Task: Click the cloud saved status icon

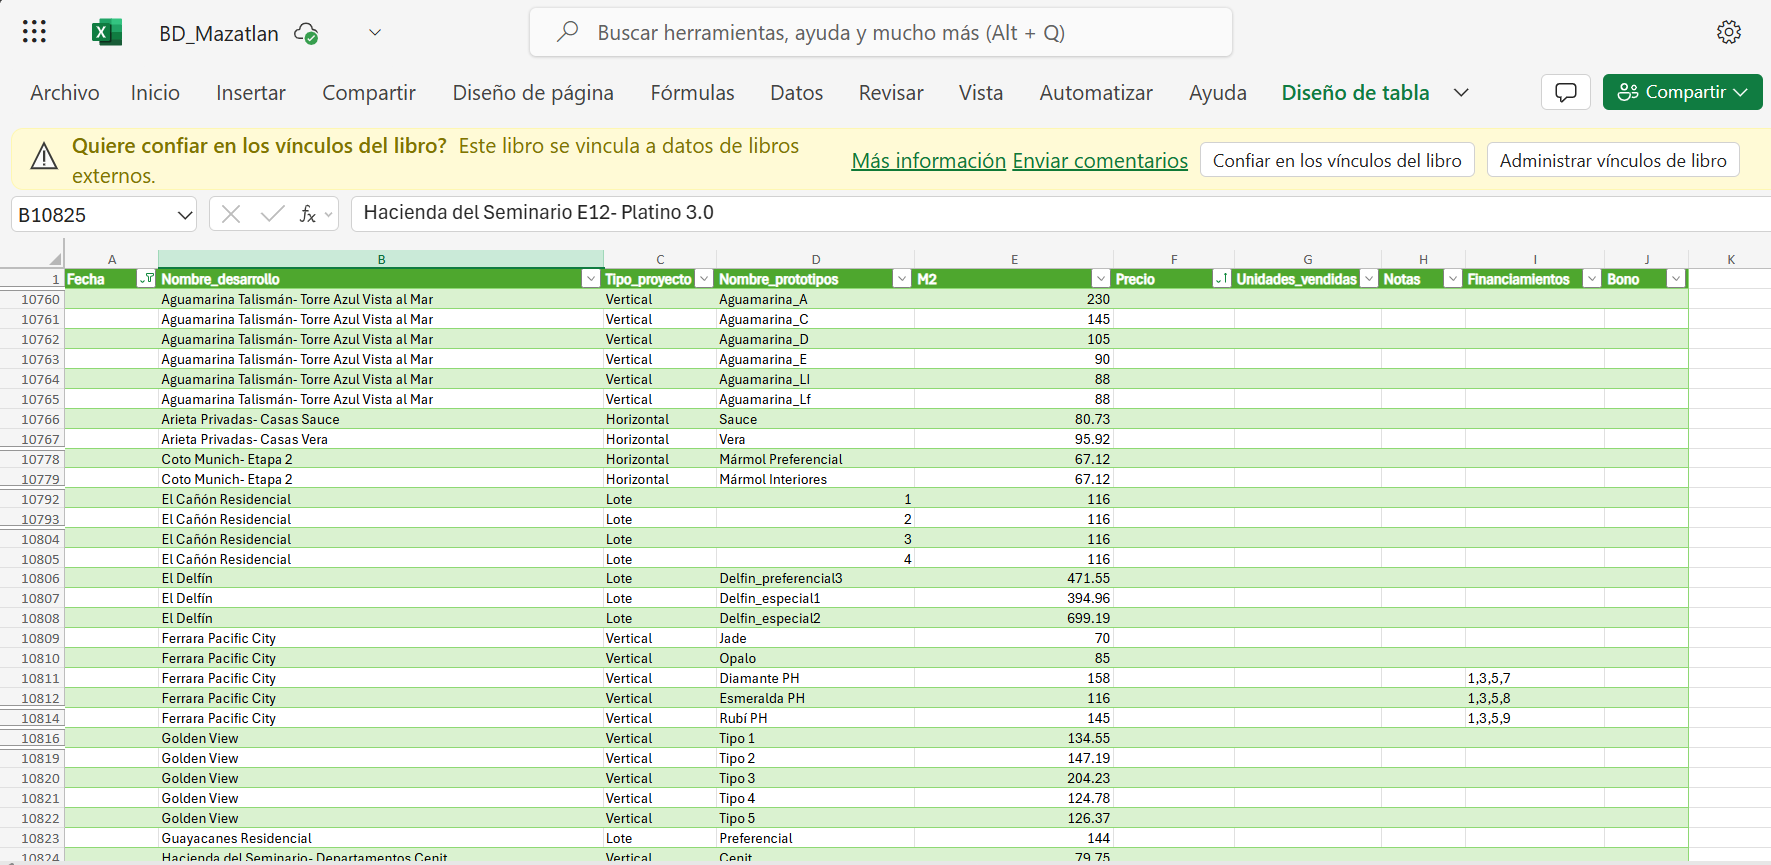Action: pos(306,33)
